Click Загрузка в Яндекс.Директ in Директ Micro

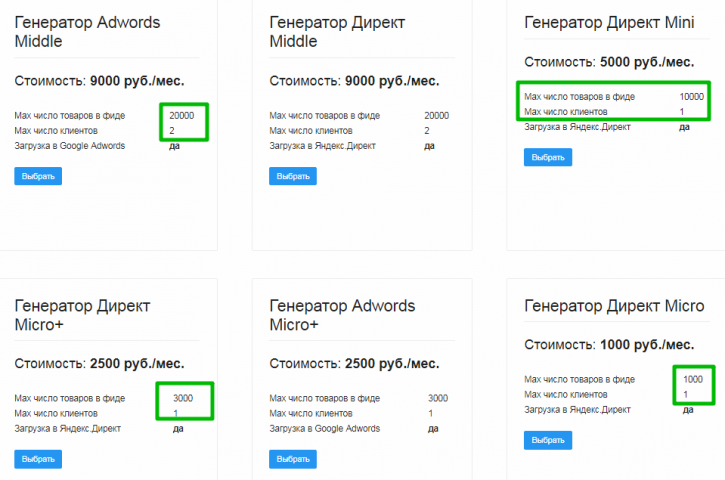point(577,410)
